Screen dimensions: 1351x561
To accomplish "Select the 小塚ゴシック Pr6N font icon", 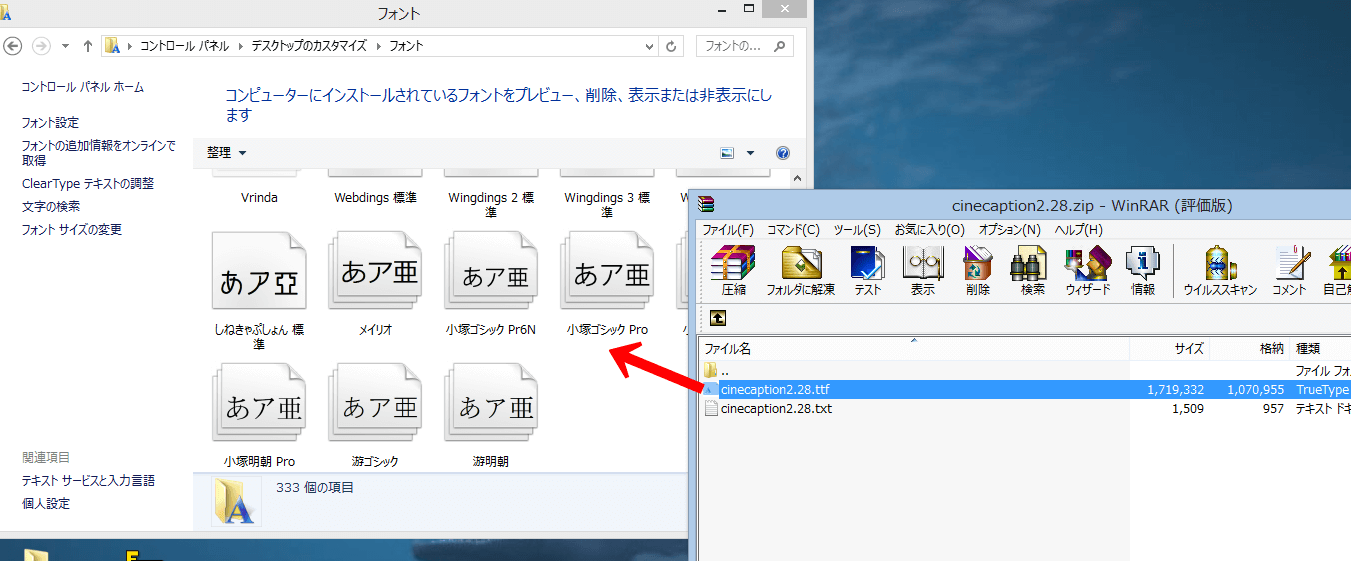I will (491, 272).
